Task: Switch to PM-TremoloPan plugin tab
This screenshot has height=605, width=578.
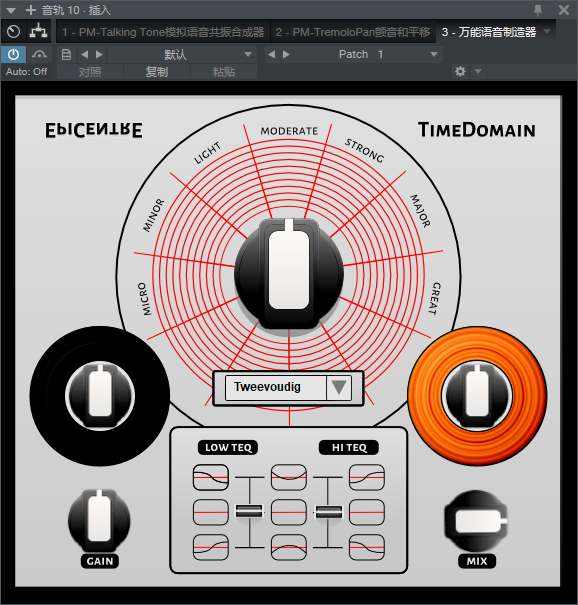Action: 353,32
